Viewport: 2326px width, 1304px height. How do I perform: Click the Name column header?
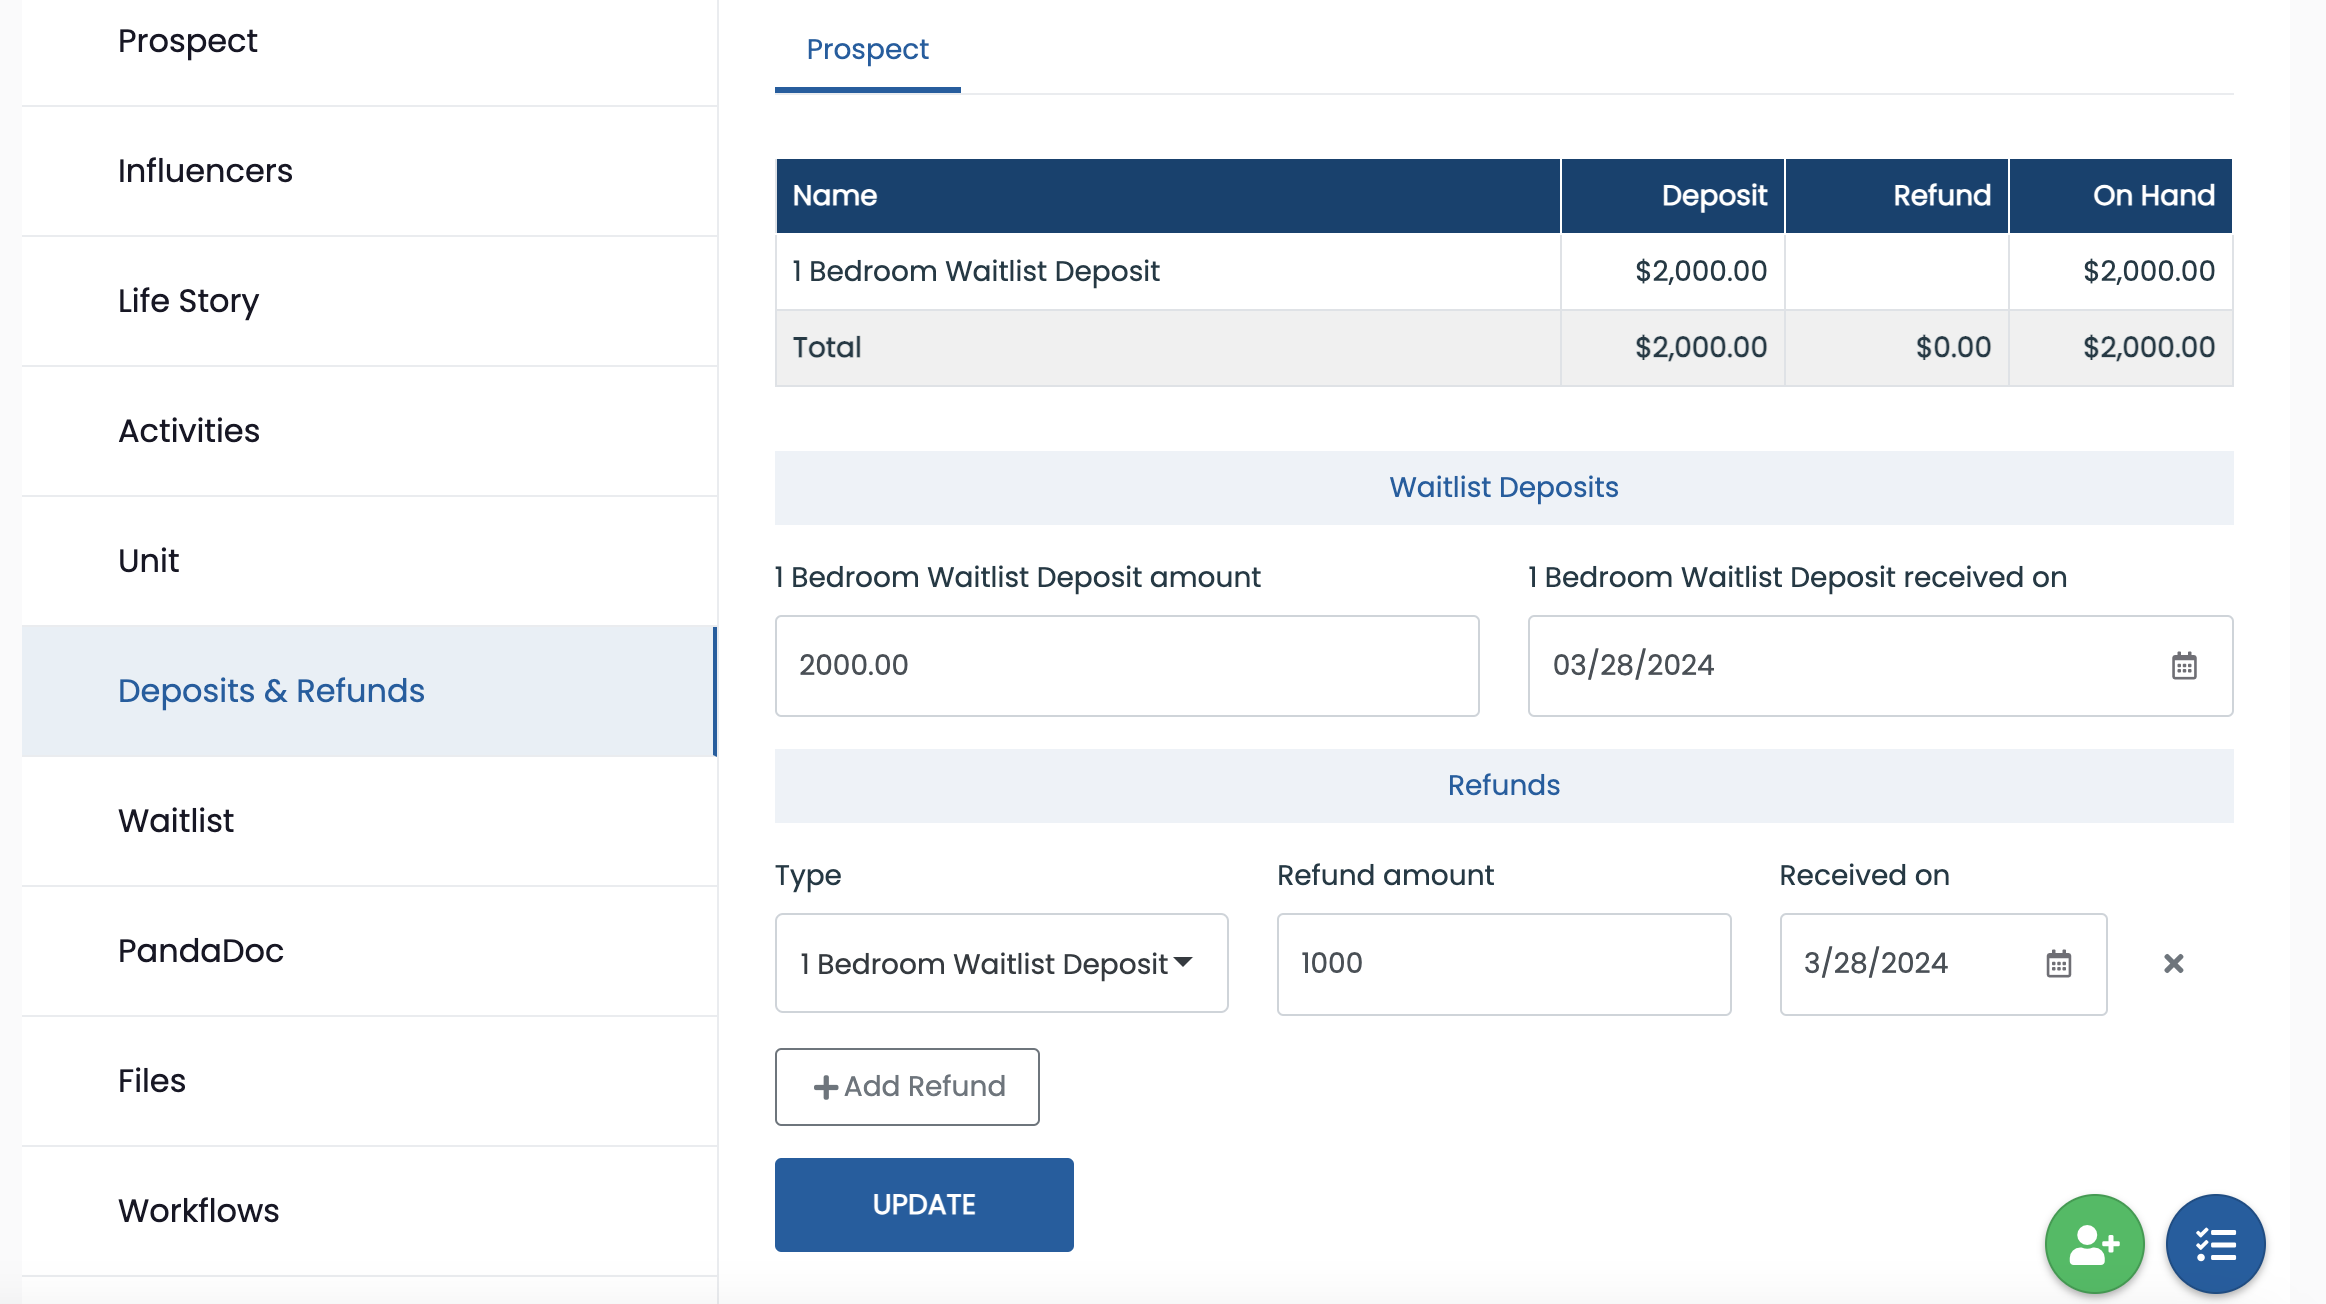(1168, 196)
